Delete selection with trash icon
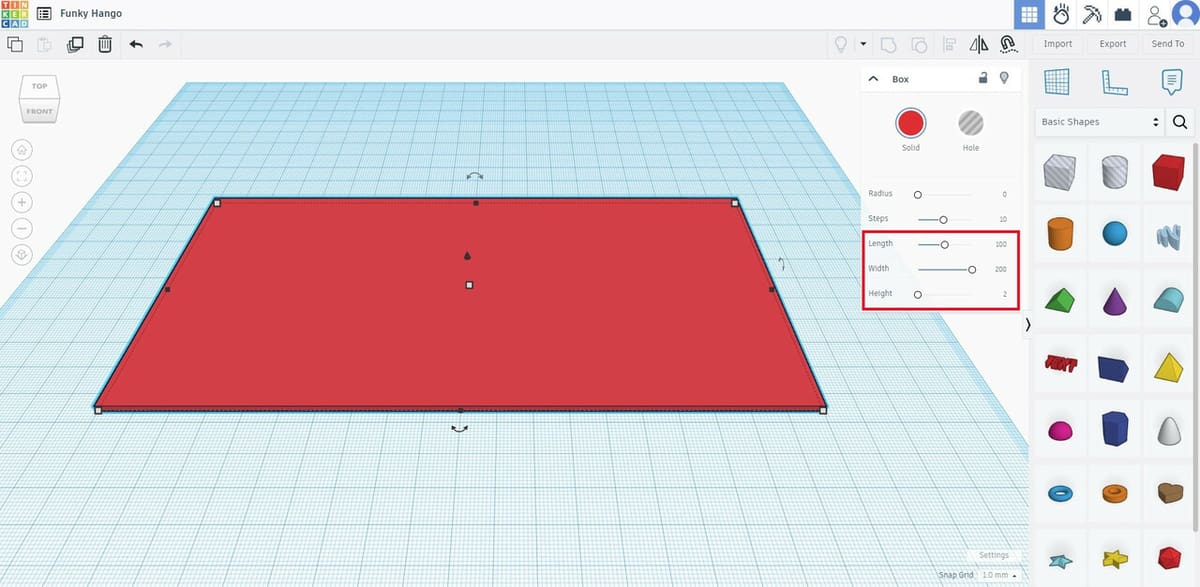1200x587 pixels. point(105,44)
